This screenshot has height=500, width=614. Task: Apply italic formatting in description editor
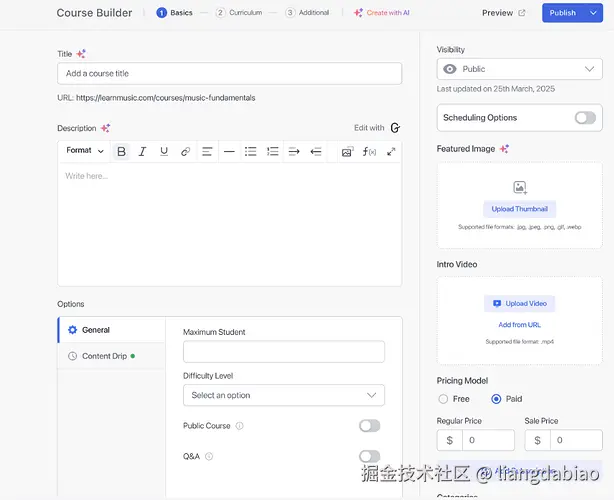143,151
